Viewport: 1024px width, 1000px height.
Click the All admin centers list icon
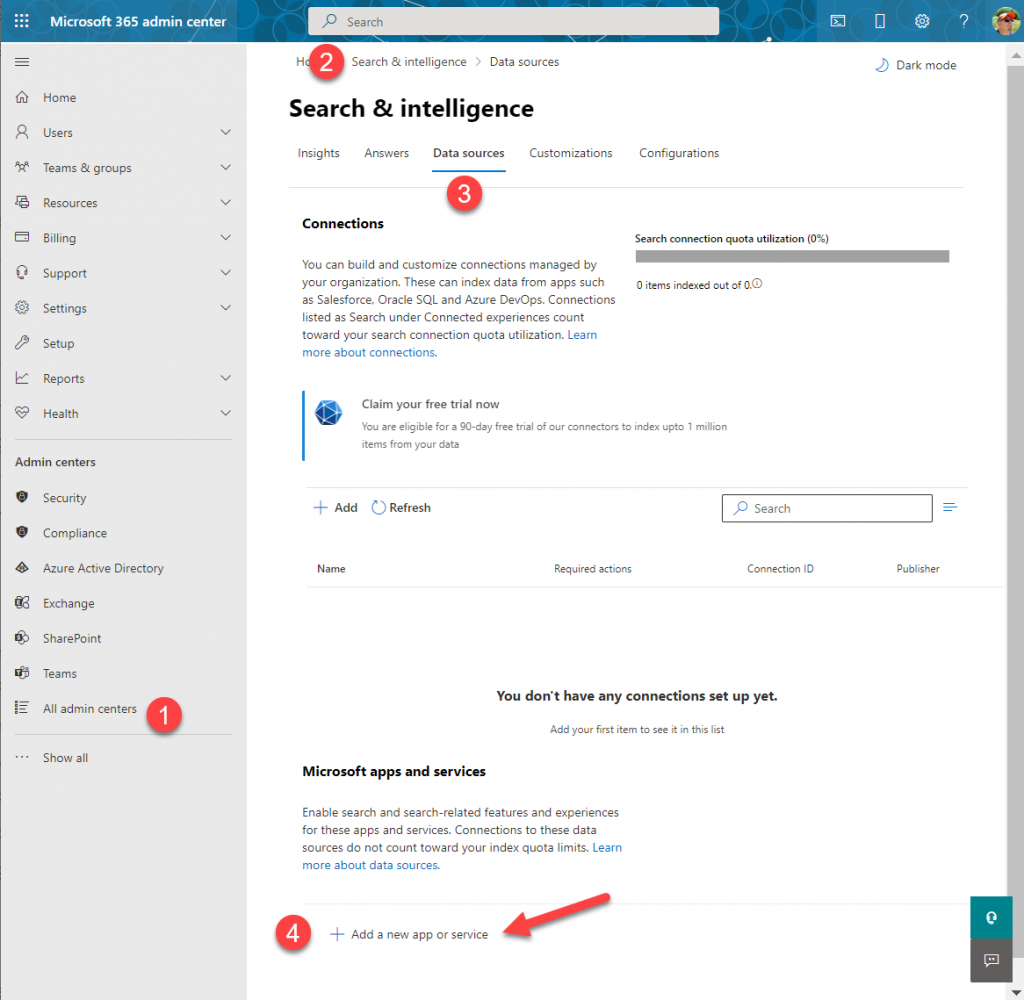tap(22, 708)
